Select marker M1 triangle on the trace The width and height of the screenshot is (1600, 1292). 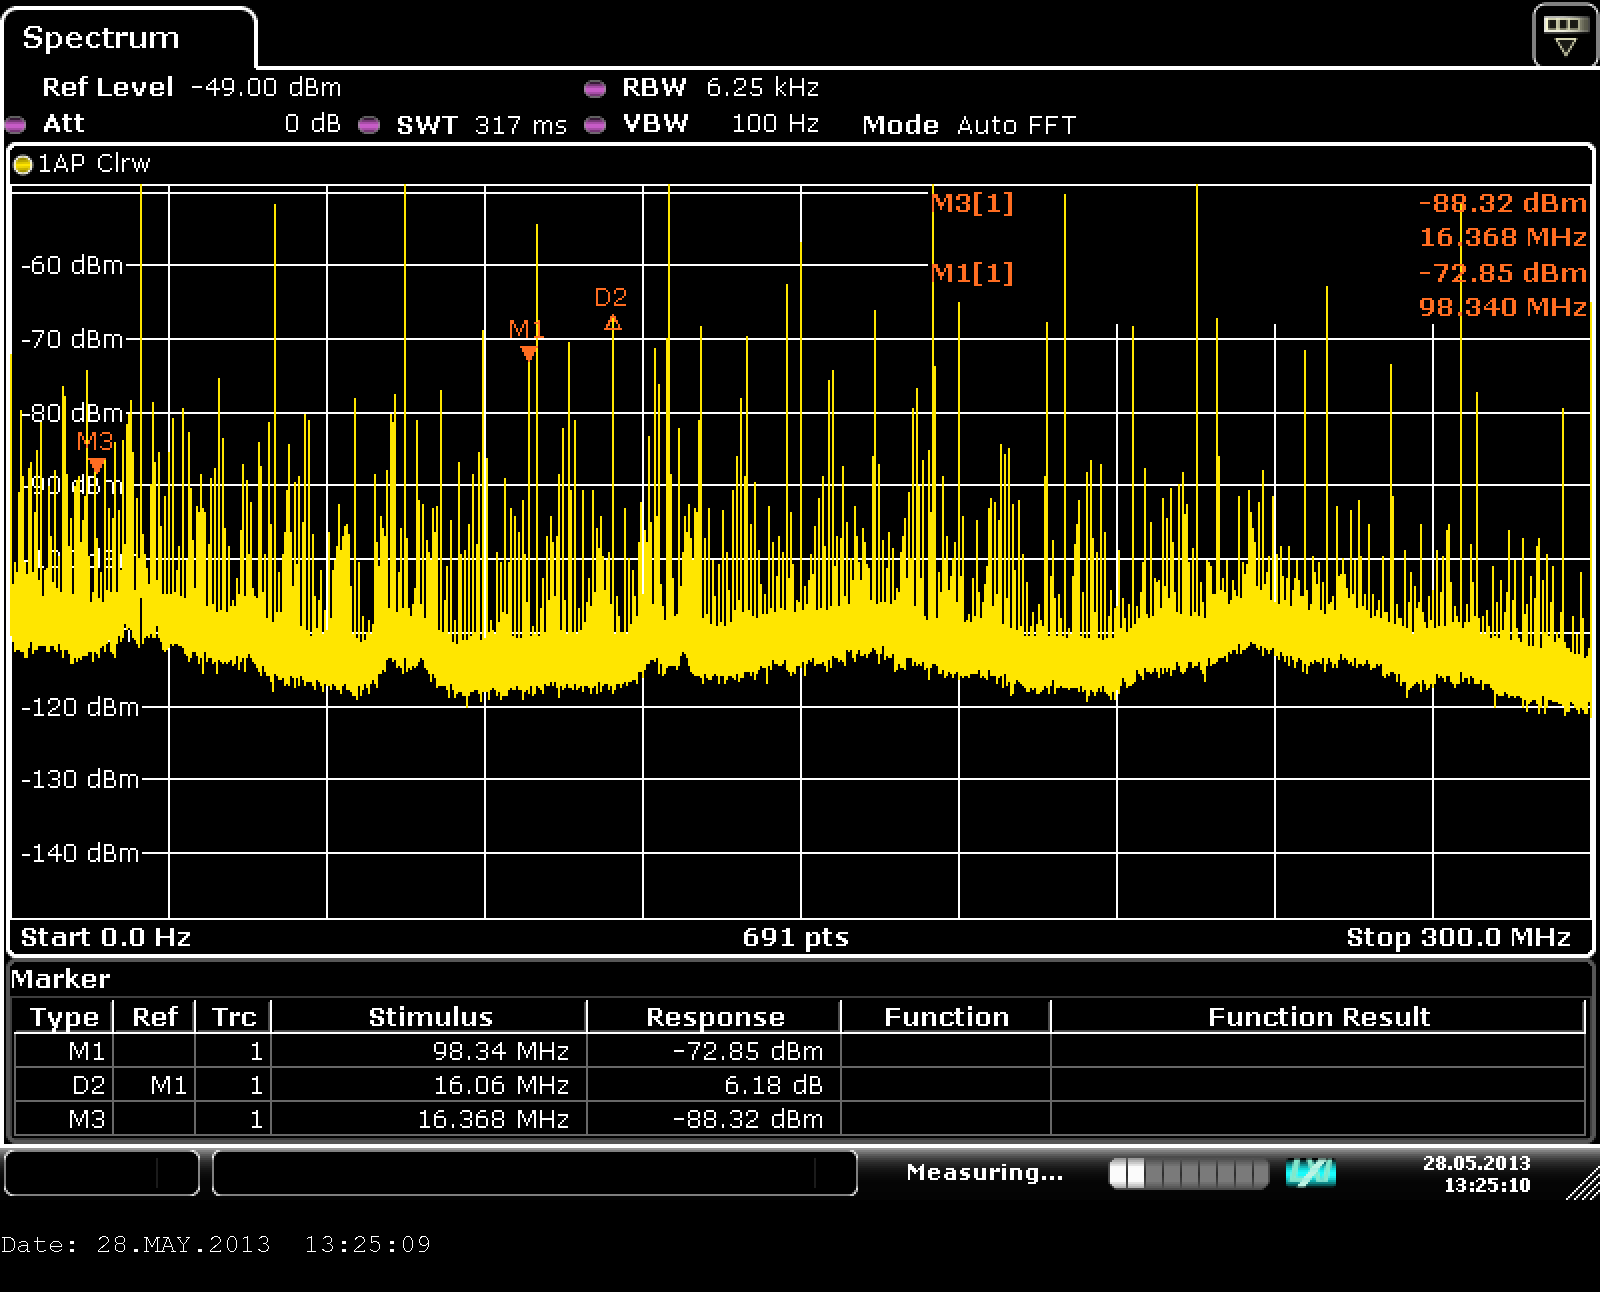point(529,352)
